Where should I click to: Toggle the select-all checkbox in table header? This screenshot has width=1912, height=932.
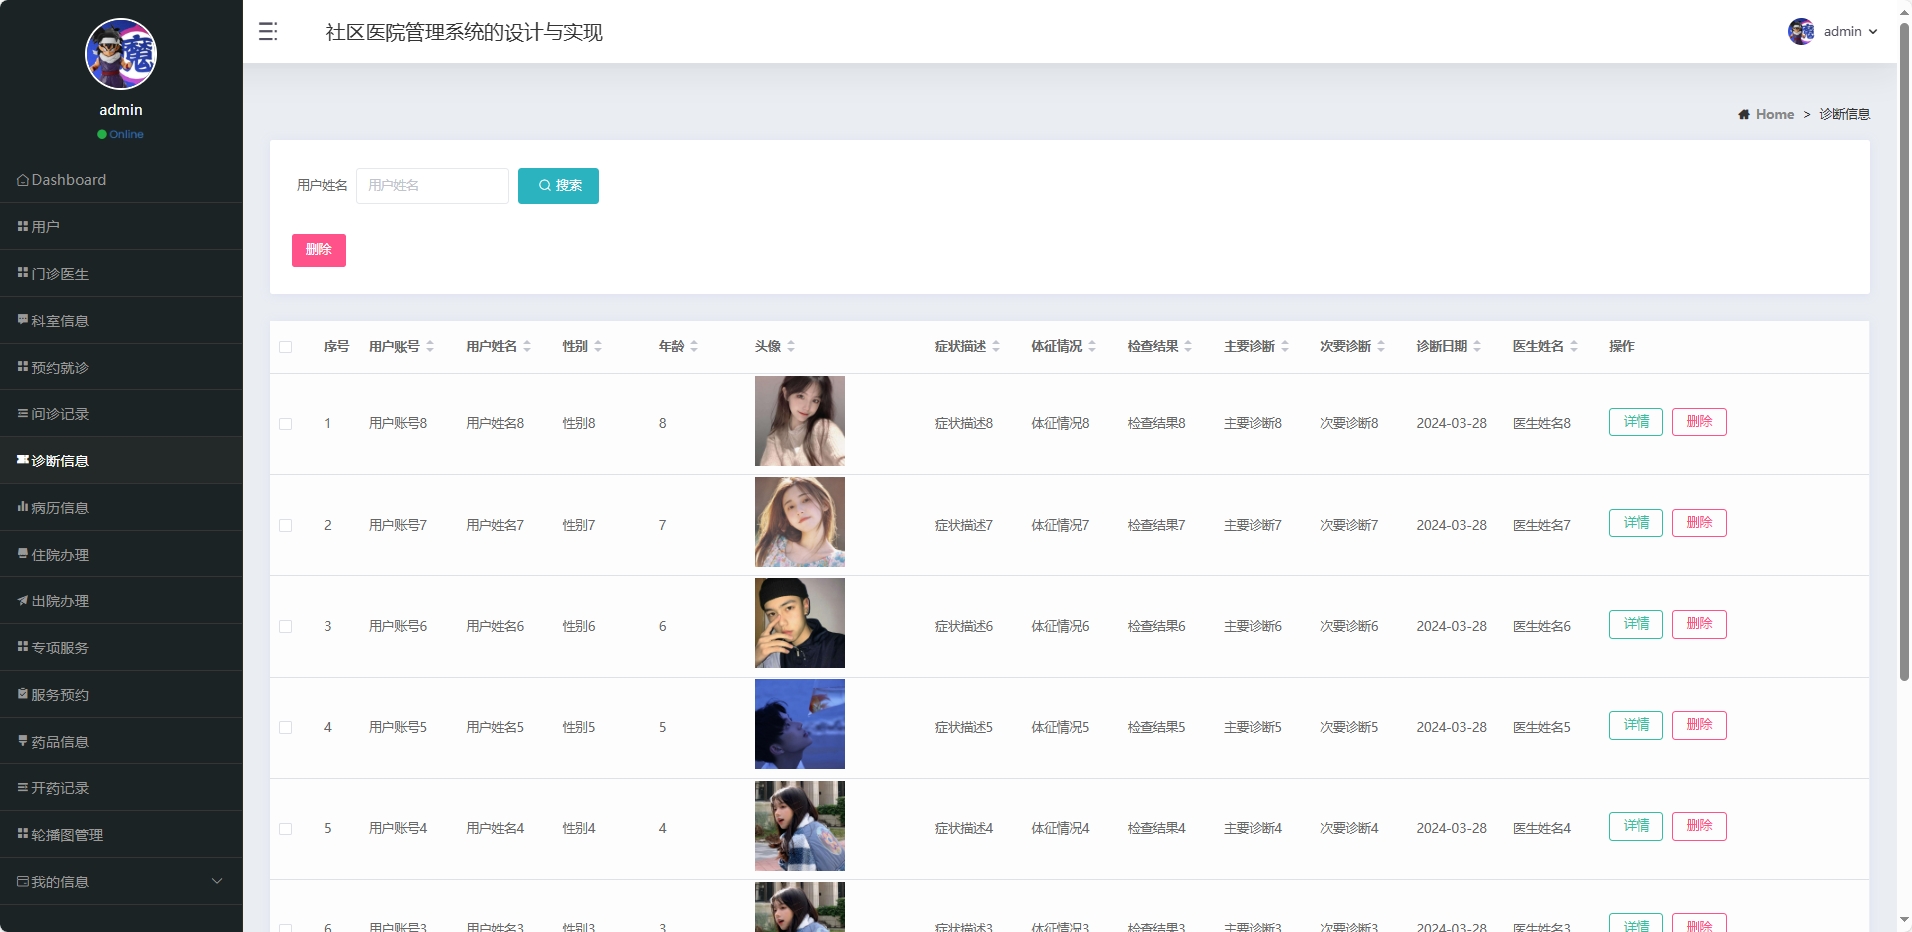click(286, 347)
